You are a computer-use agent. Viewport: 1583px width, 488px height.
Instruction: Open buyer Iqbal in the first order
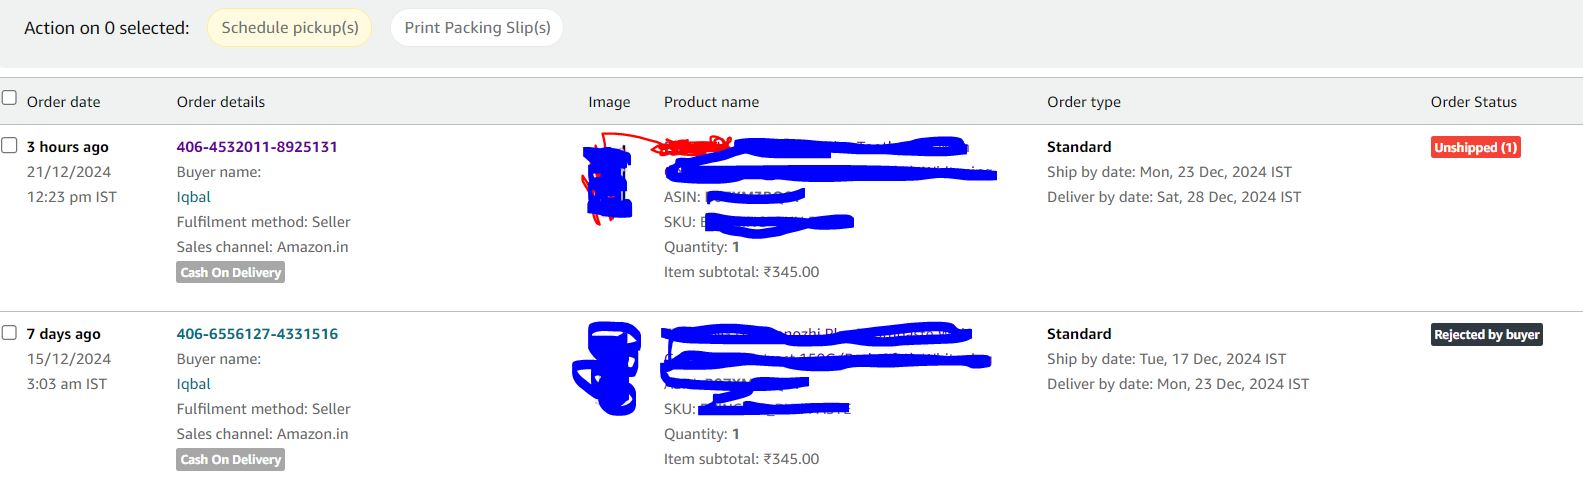[194, 197]
